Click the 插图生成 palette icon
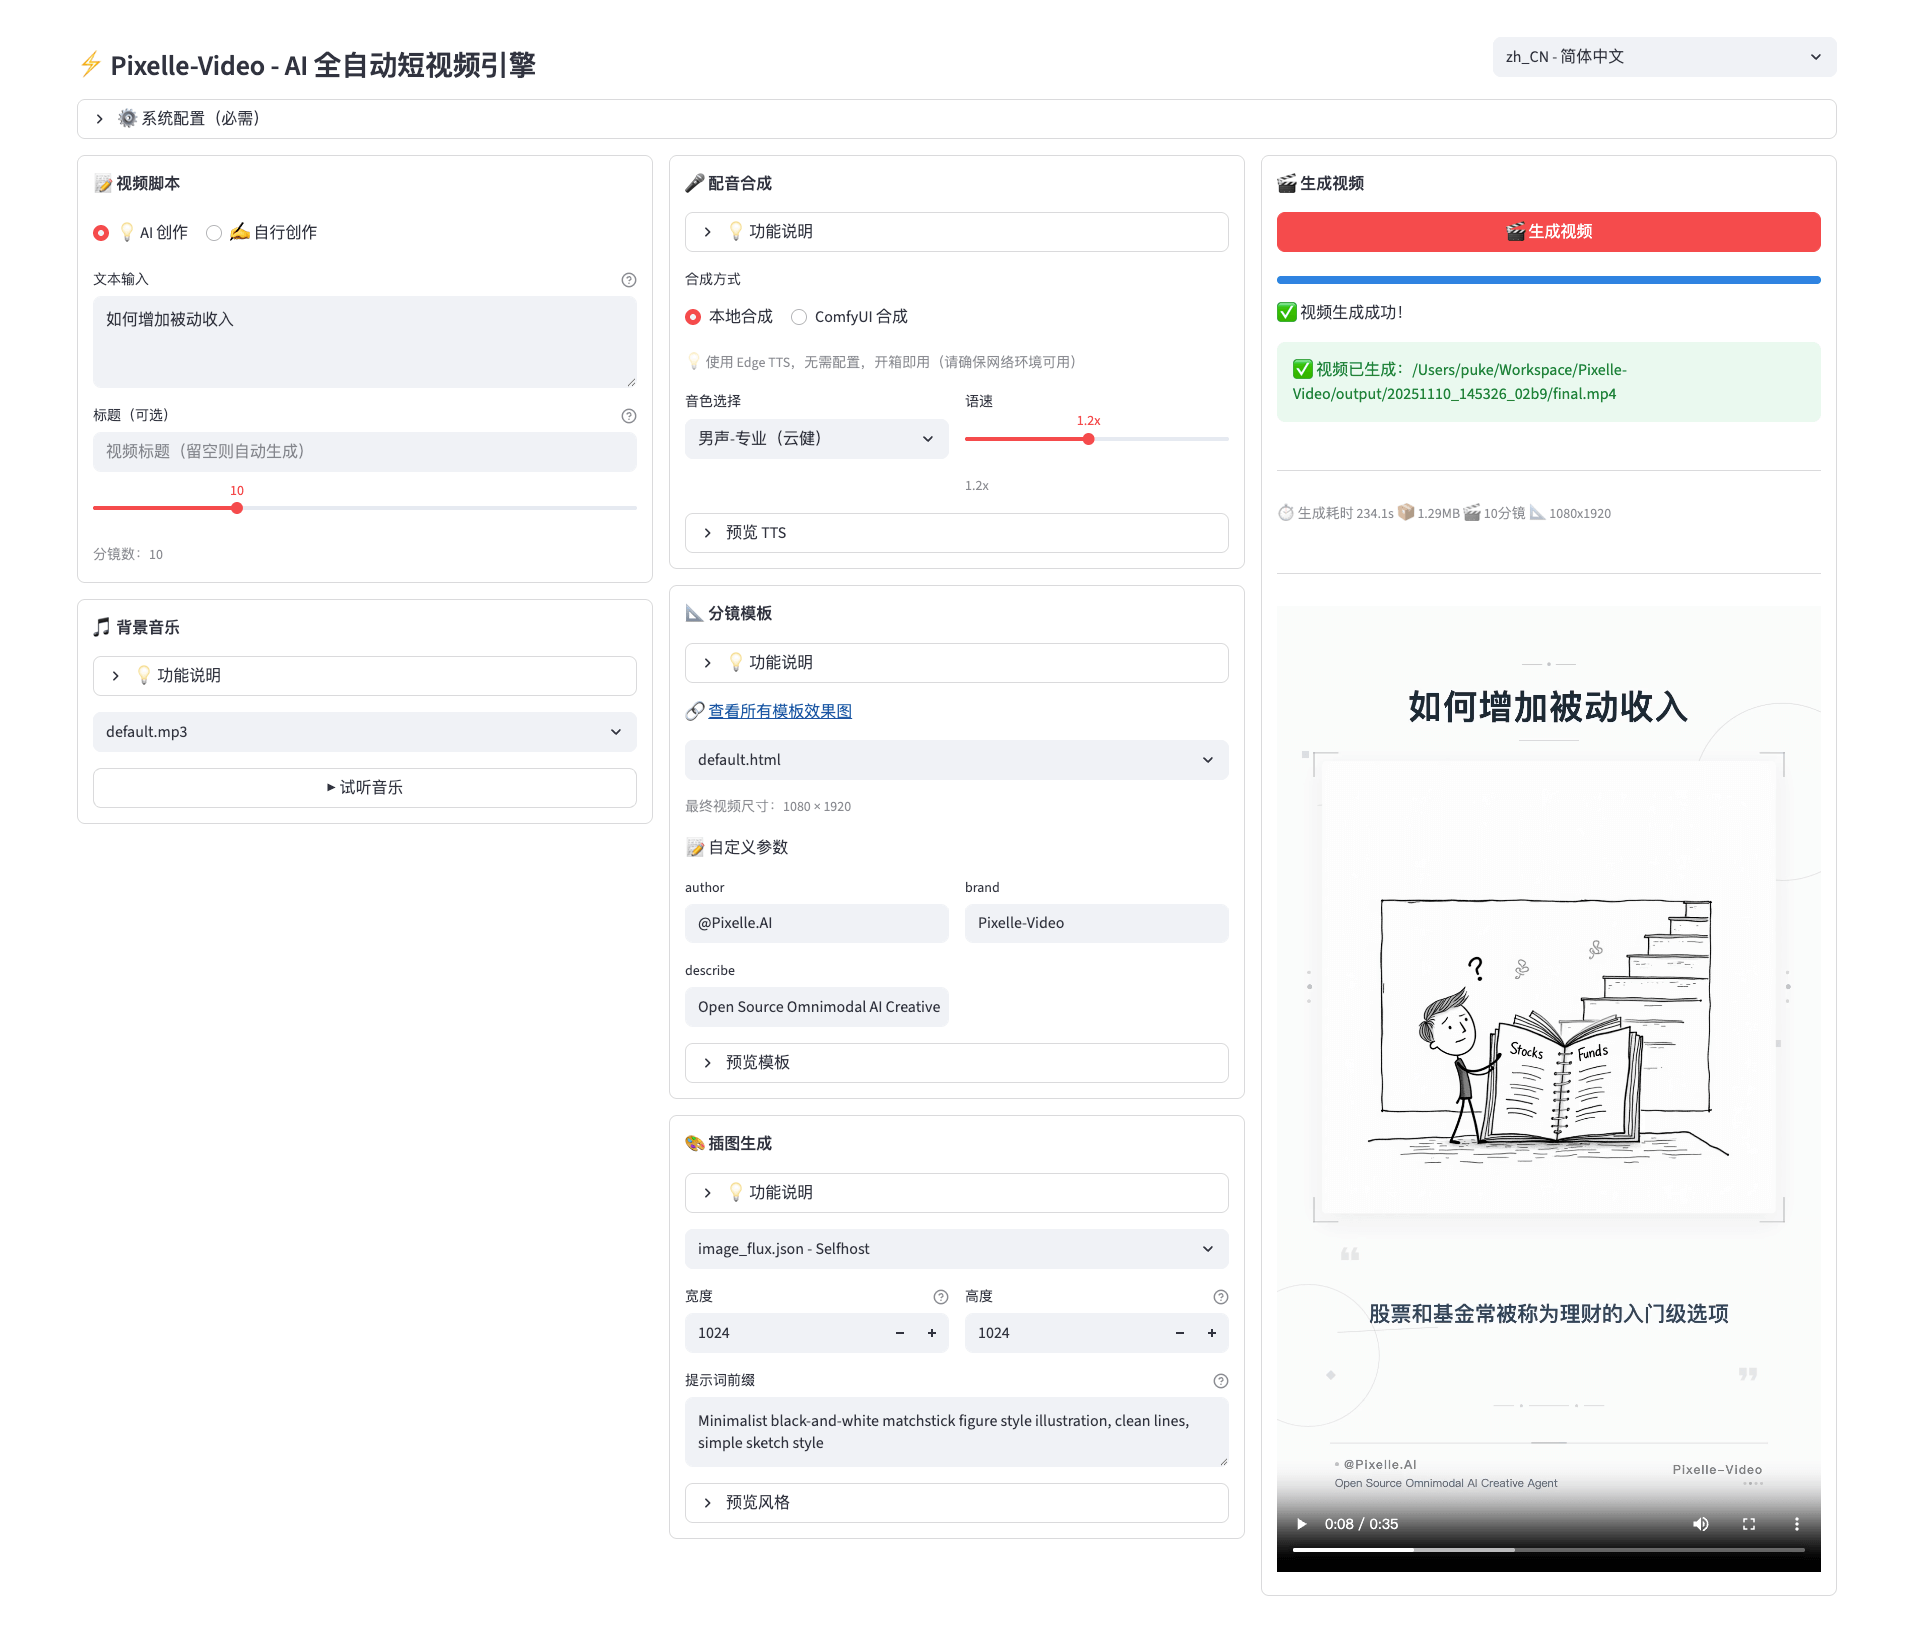The image size is (1915, 1629). tap(695, 1142)
